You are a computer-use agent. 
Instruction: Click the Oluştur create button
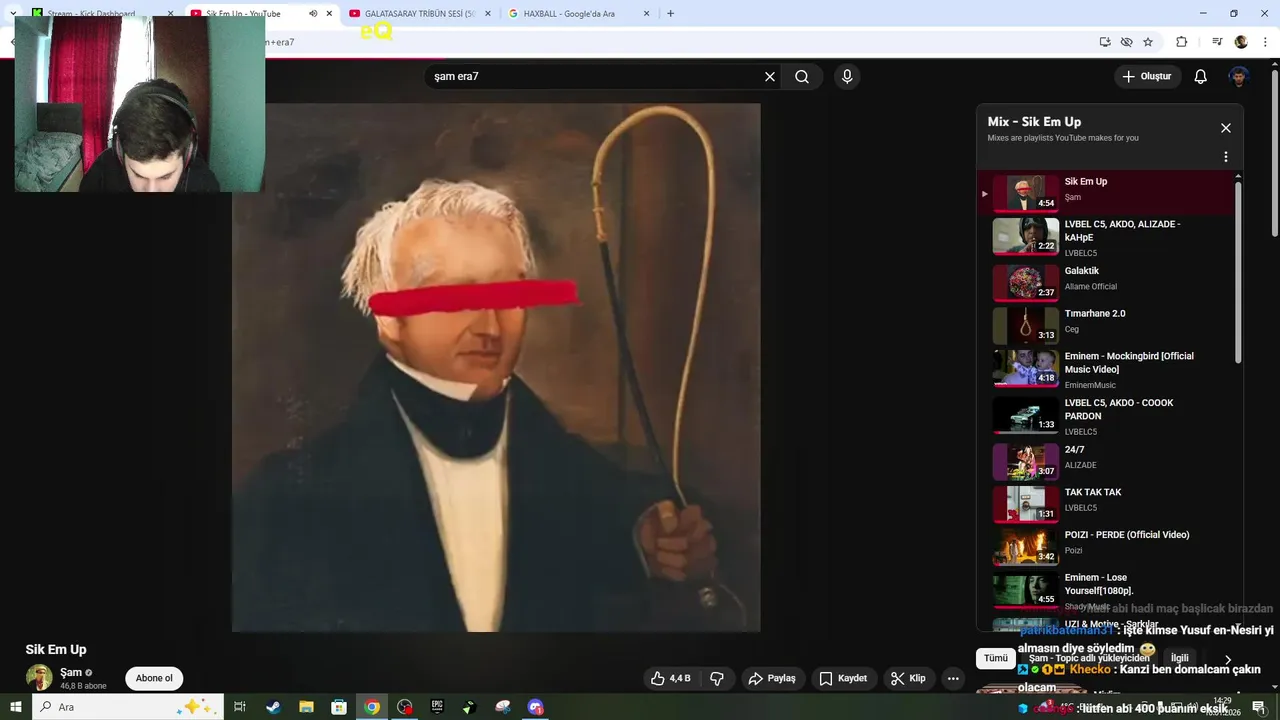coord(1148,77)
